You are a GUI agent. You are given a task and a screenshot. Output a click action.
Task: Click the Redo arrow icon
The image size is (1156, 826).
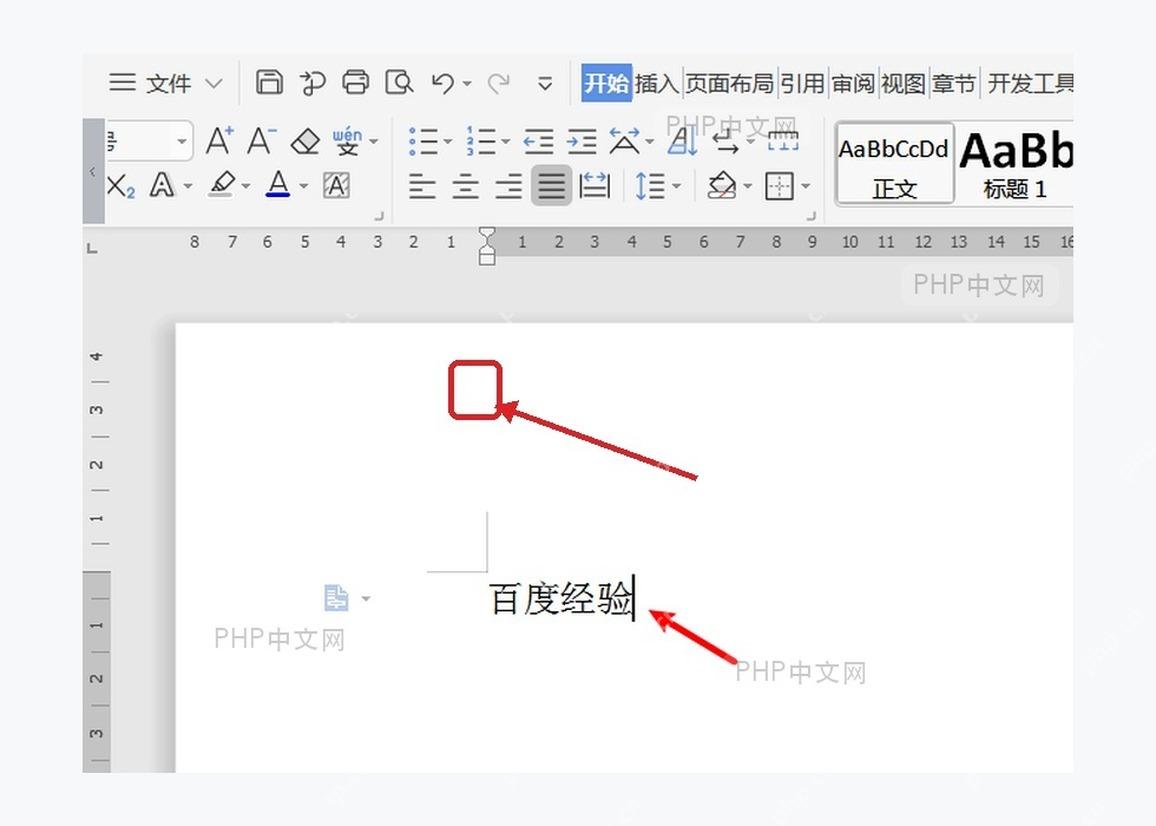[x=499, y=83]
